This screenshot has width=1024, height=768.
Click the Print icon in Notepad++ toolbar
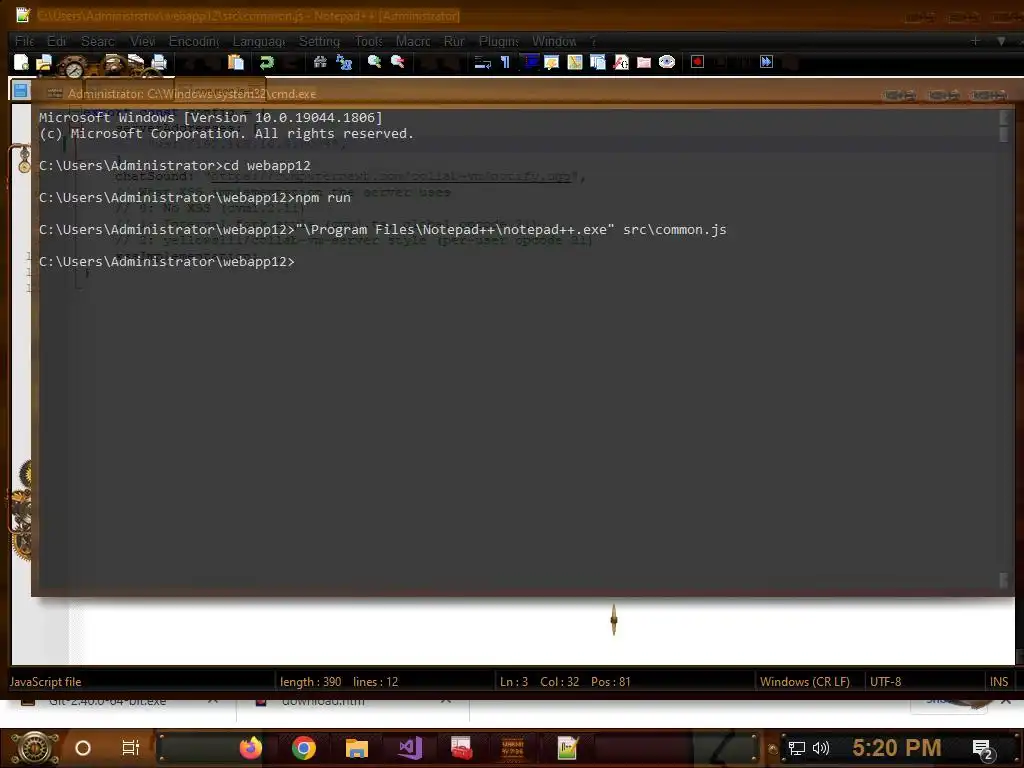159,62
